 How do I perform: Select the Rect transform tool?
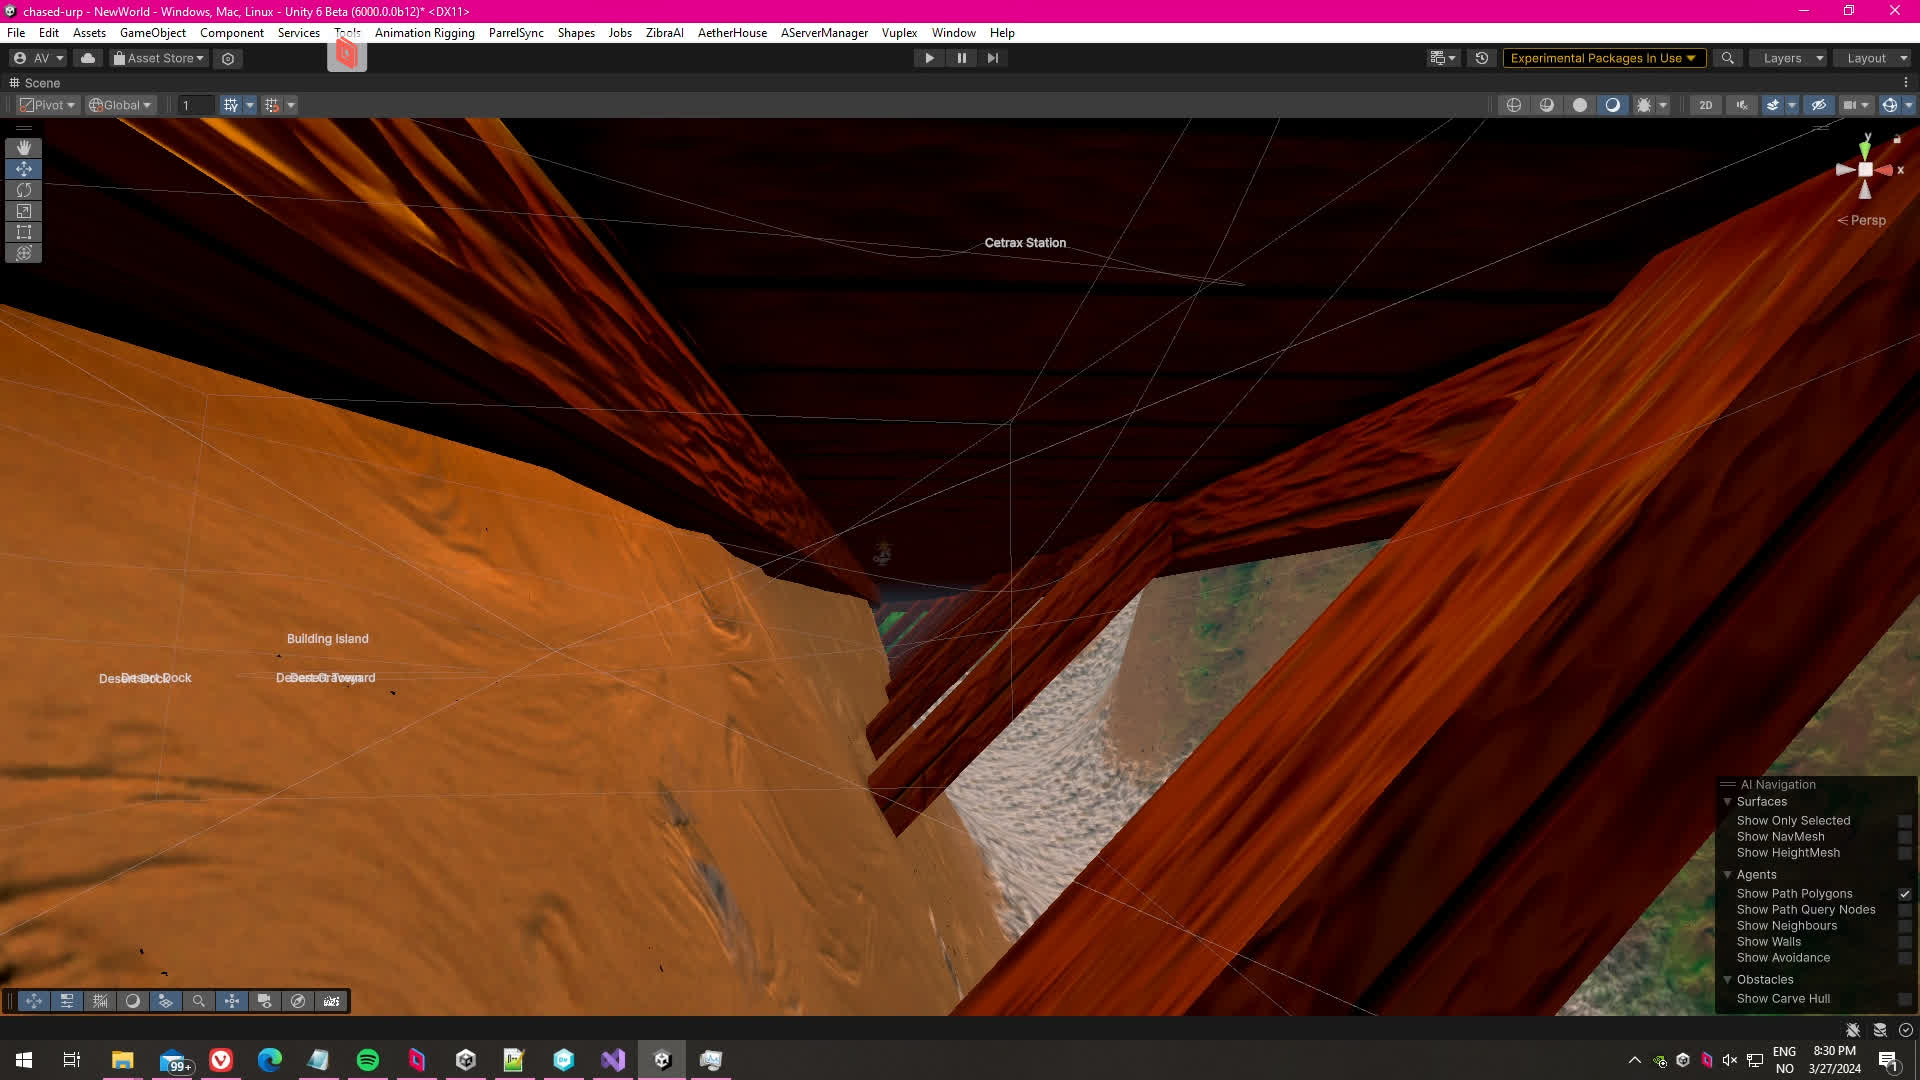24,232
